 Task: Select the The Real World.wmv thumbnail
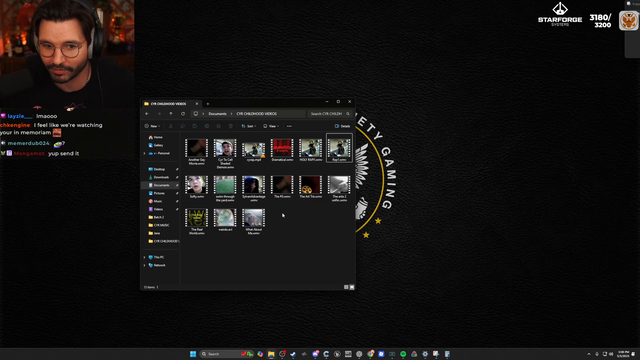tap(196, 218)
